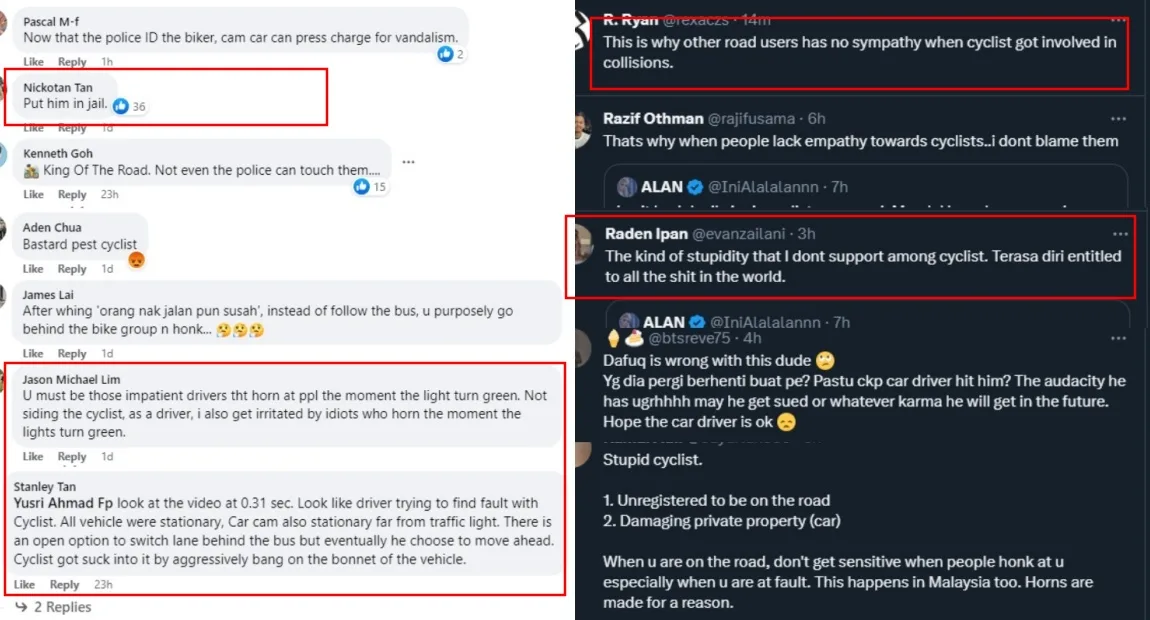
Task: Open the @evanzailani profile handle
Action: pos(737,234)
